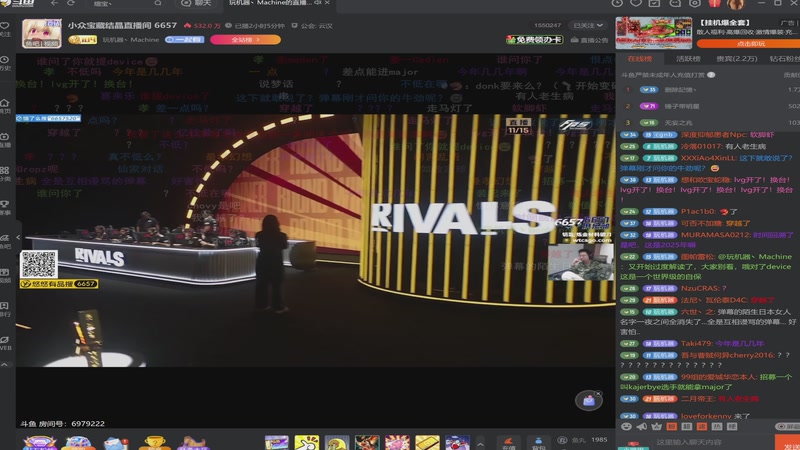This screenshot has width=800, height=450.
Task: Expand the gift bar with the up chevron
Action: pyautogui.click(x=480, y=444)
